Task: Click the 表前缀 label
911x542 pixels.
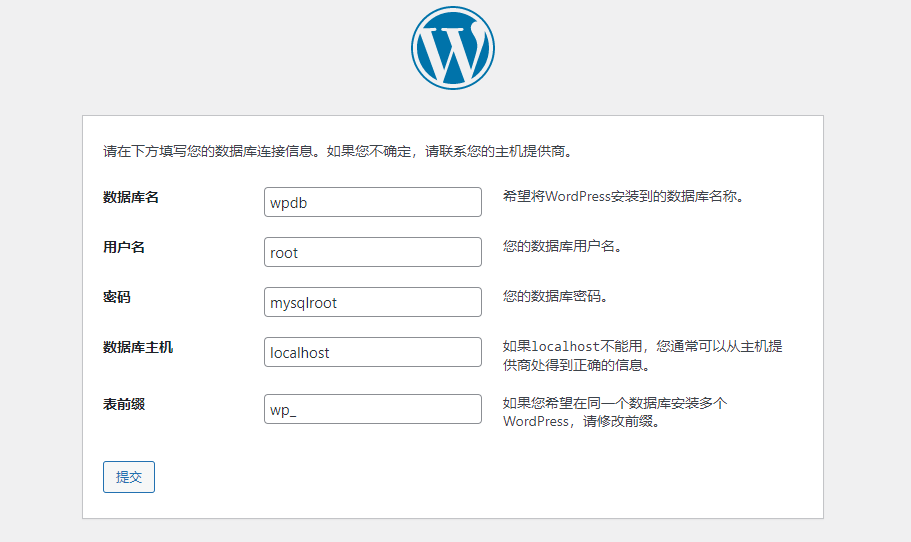Action: coord(124,404)
